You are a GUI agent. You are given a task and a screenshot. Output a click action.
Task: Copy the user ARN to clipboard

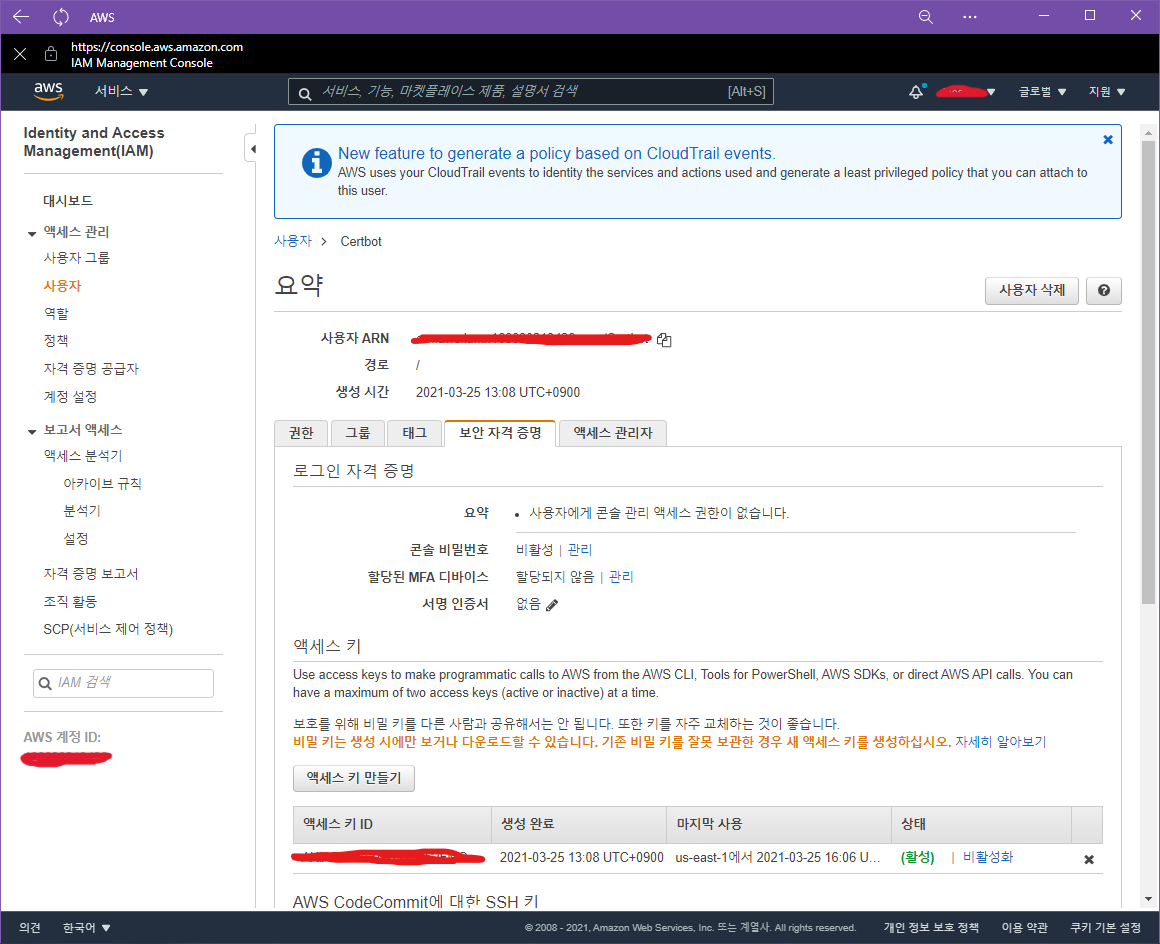[x=664, y=340]
